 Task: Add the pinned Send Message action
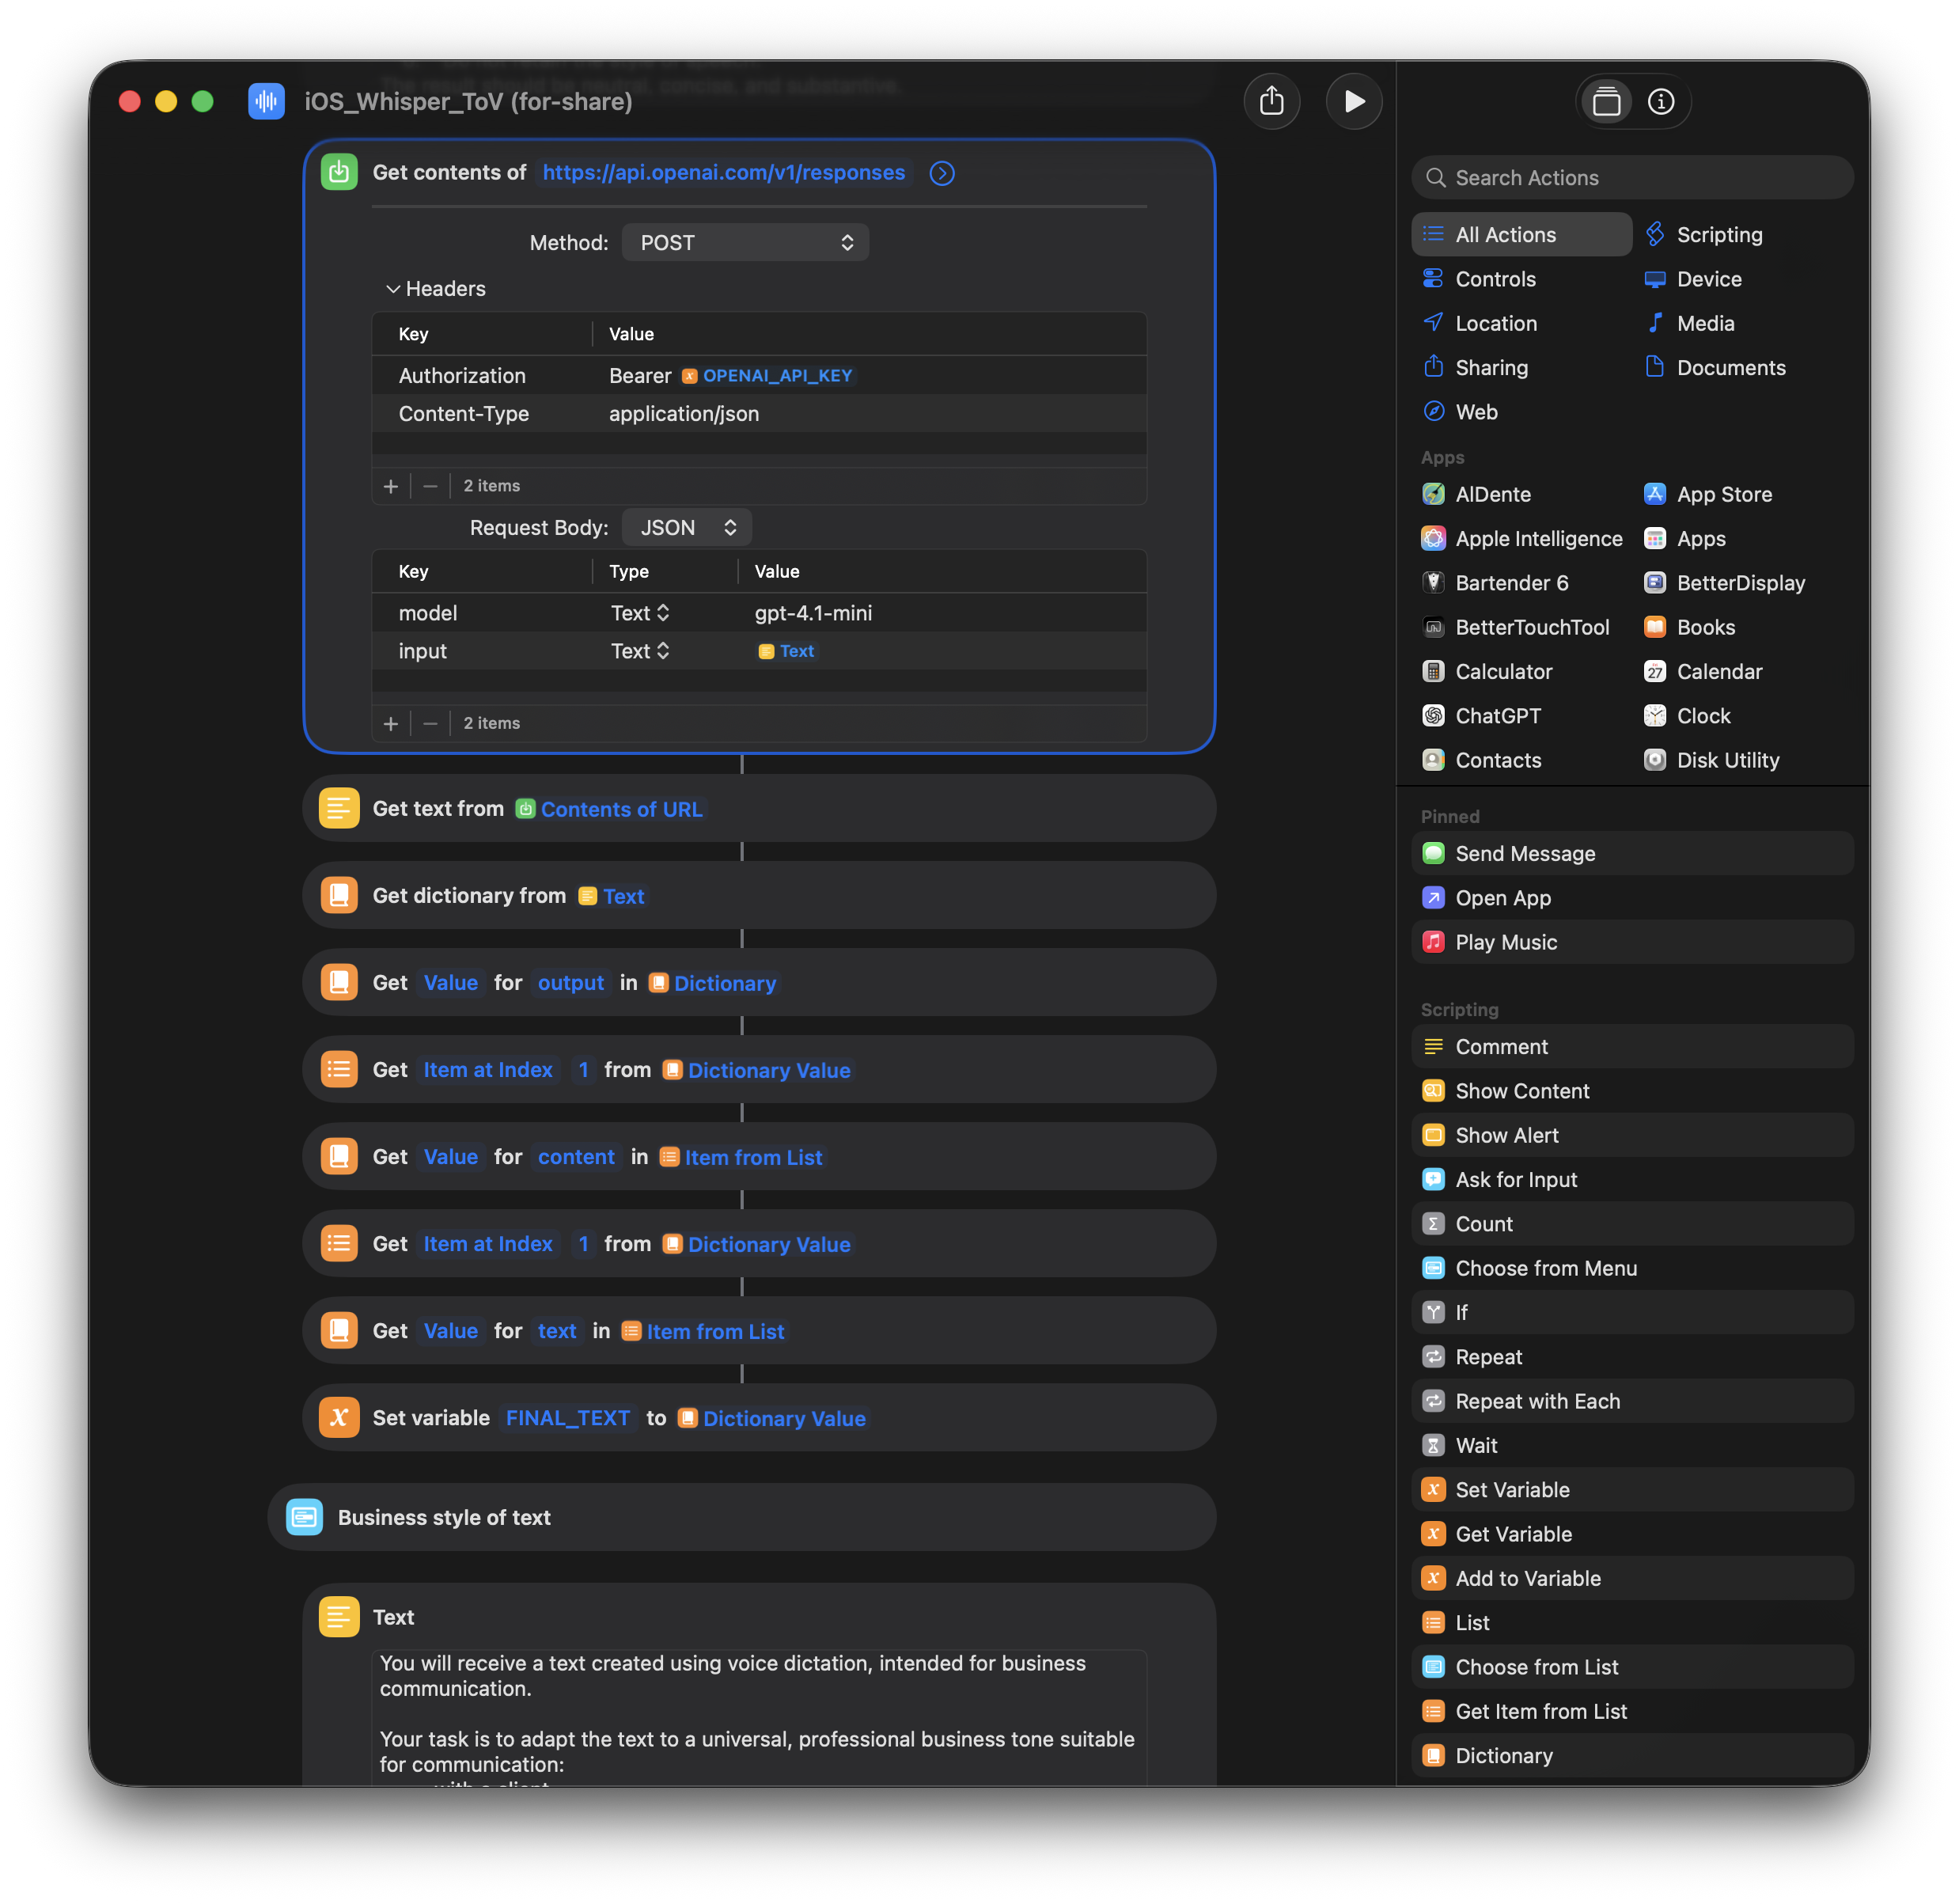1633,854
